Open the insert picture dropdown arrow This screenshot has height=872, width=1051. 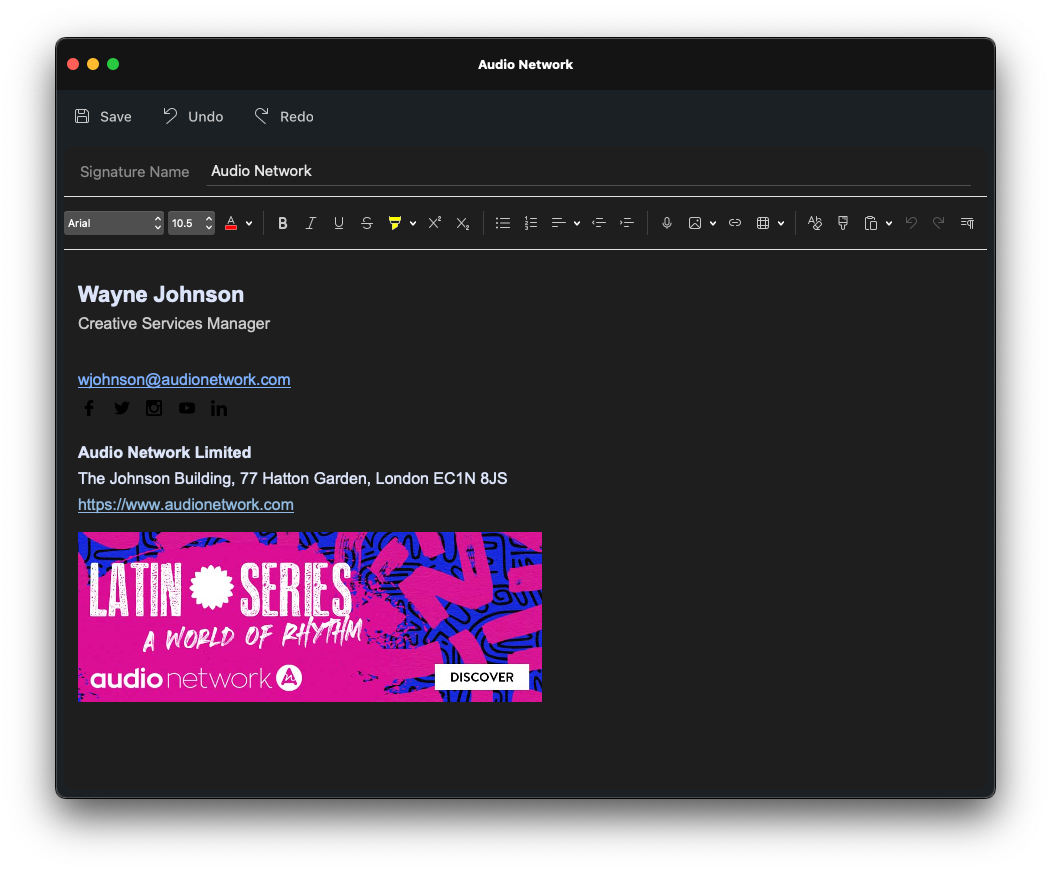[713, 223]
